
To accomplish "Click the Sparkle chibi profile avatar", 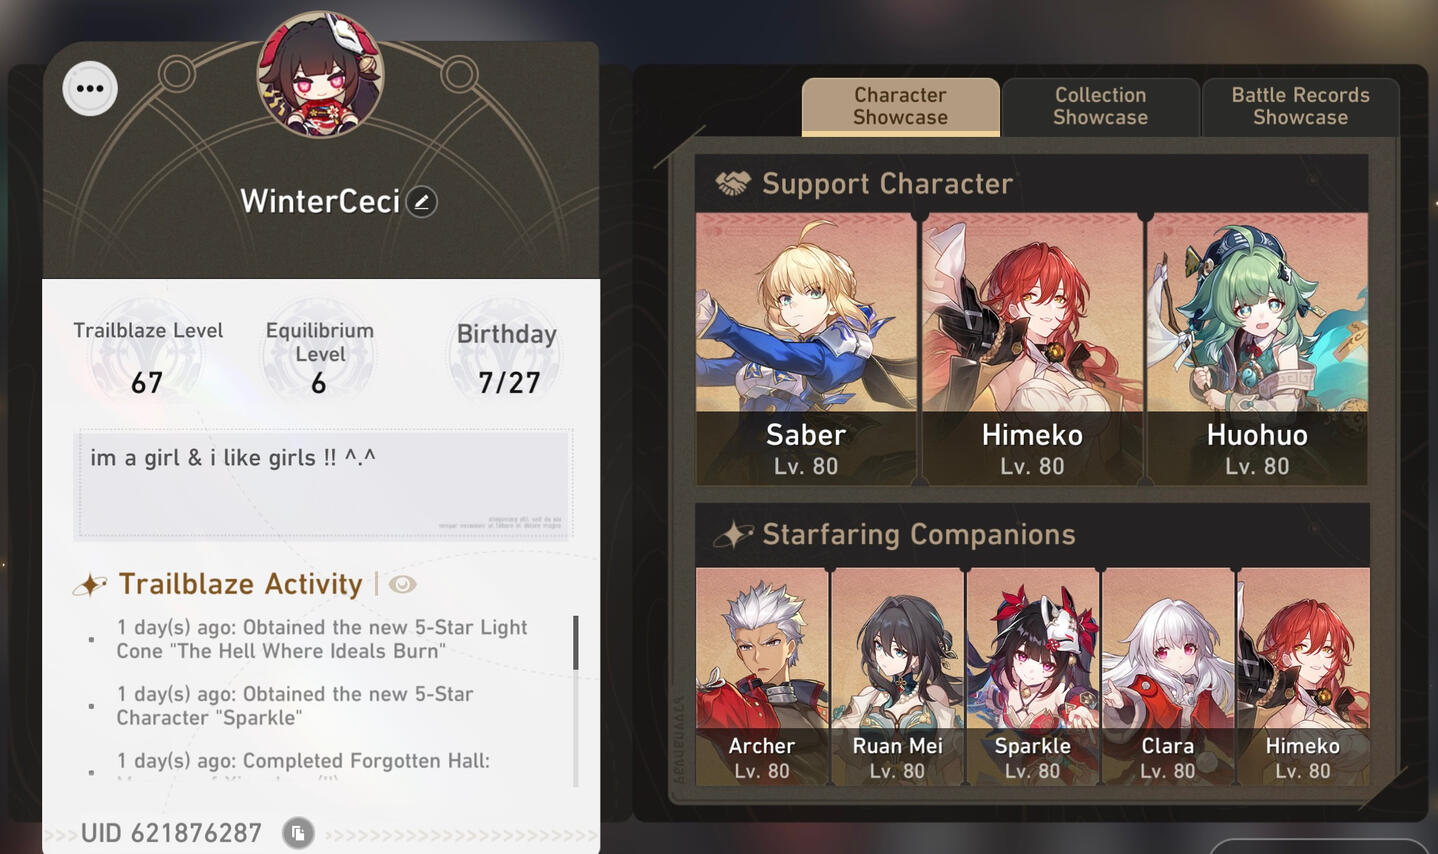I will tap(320, 75).
